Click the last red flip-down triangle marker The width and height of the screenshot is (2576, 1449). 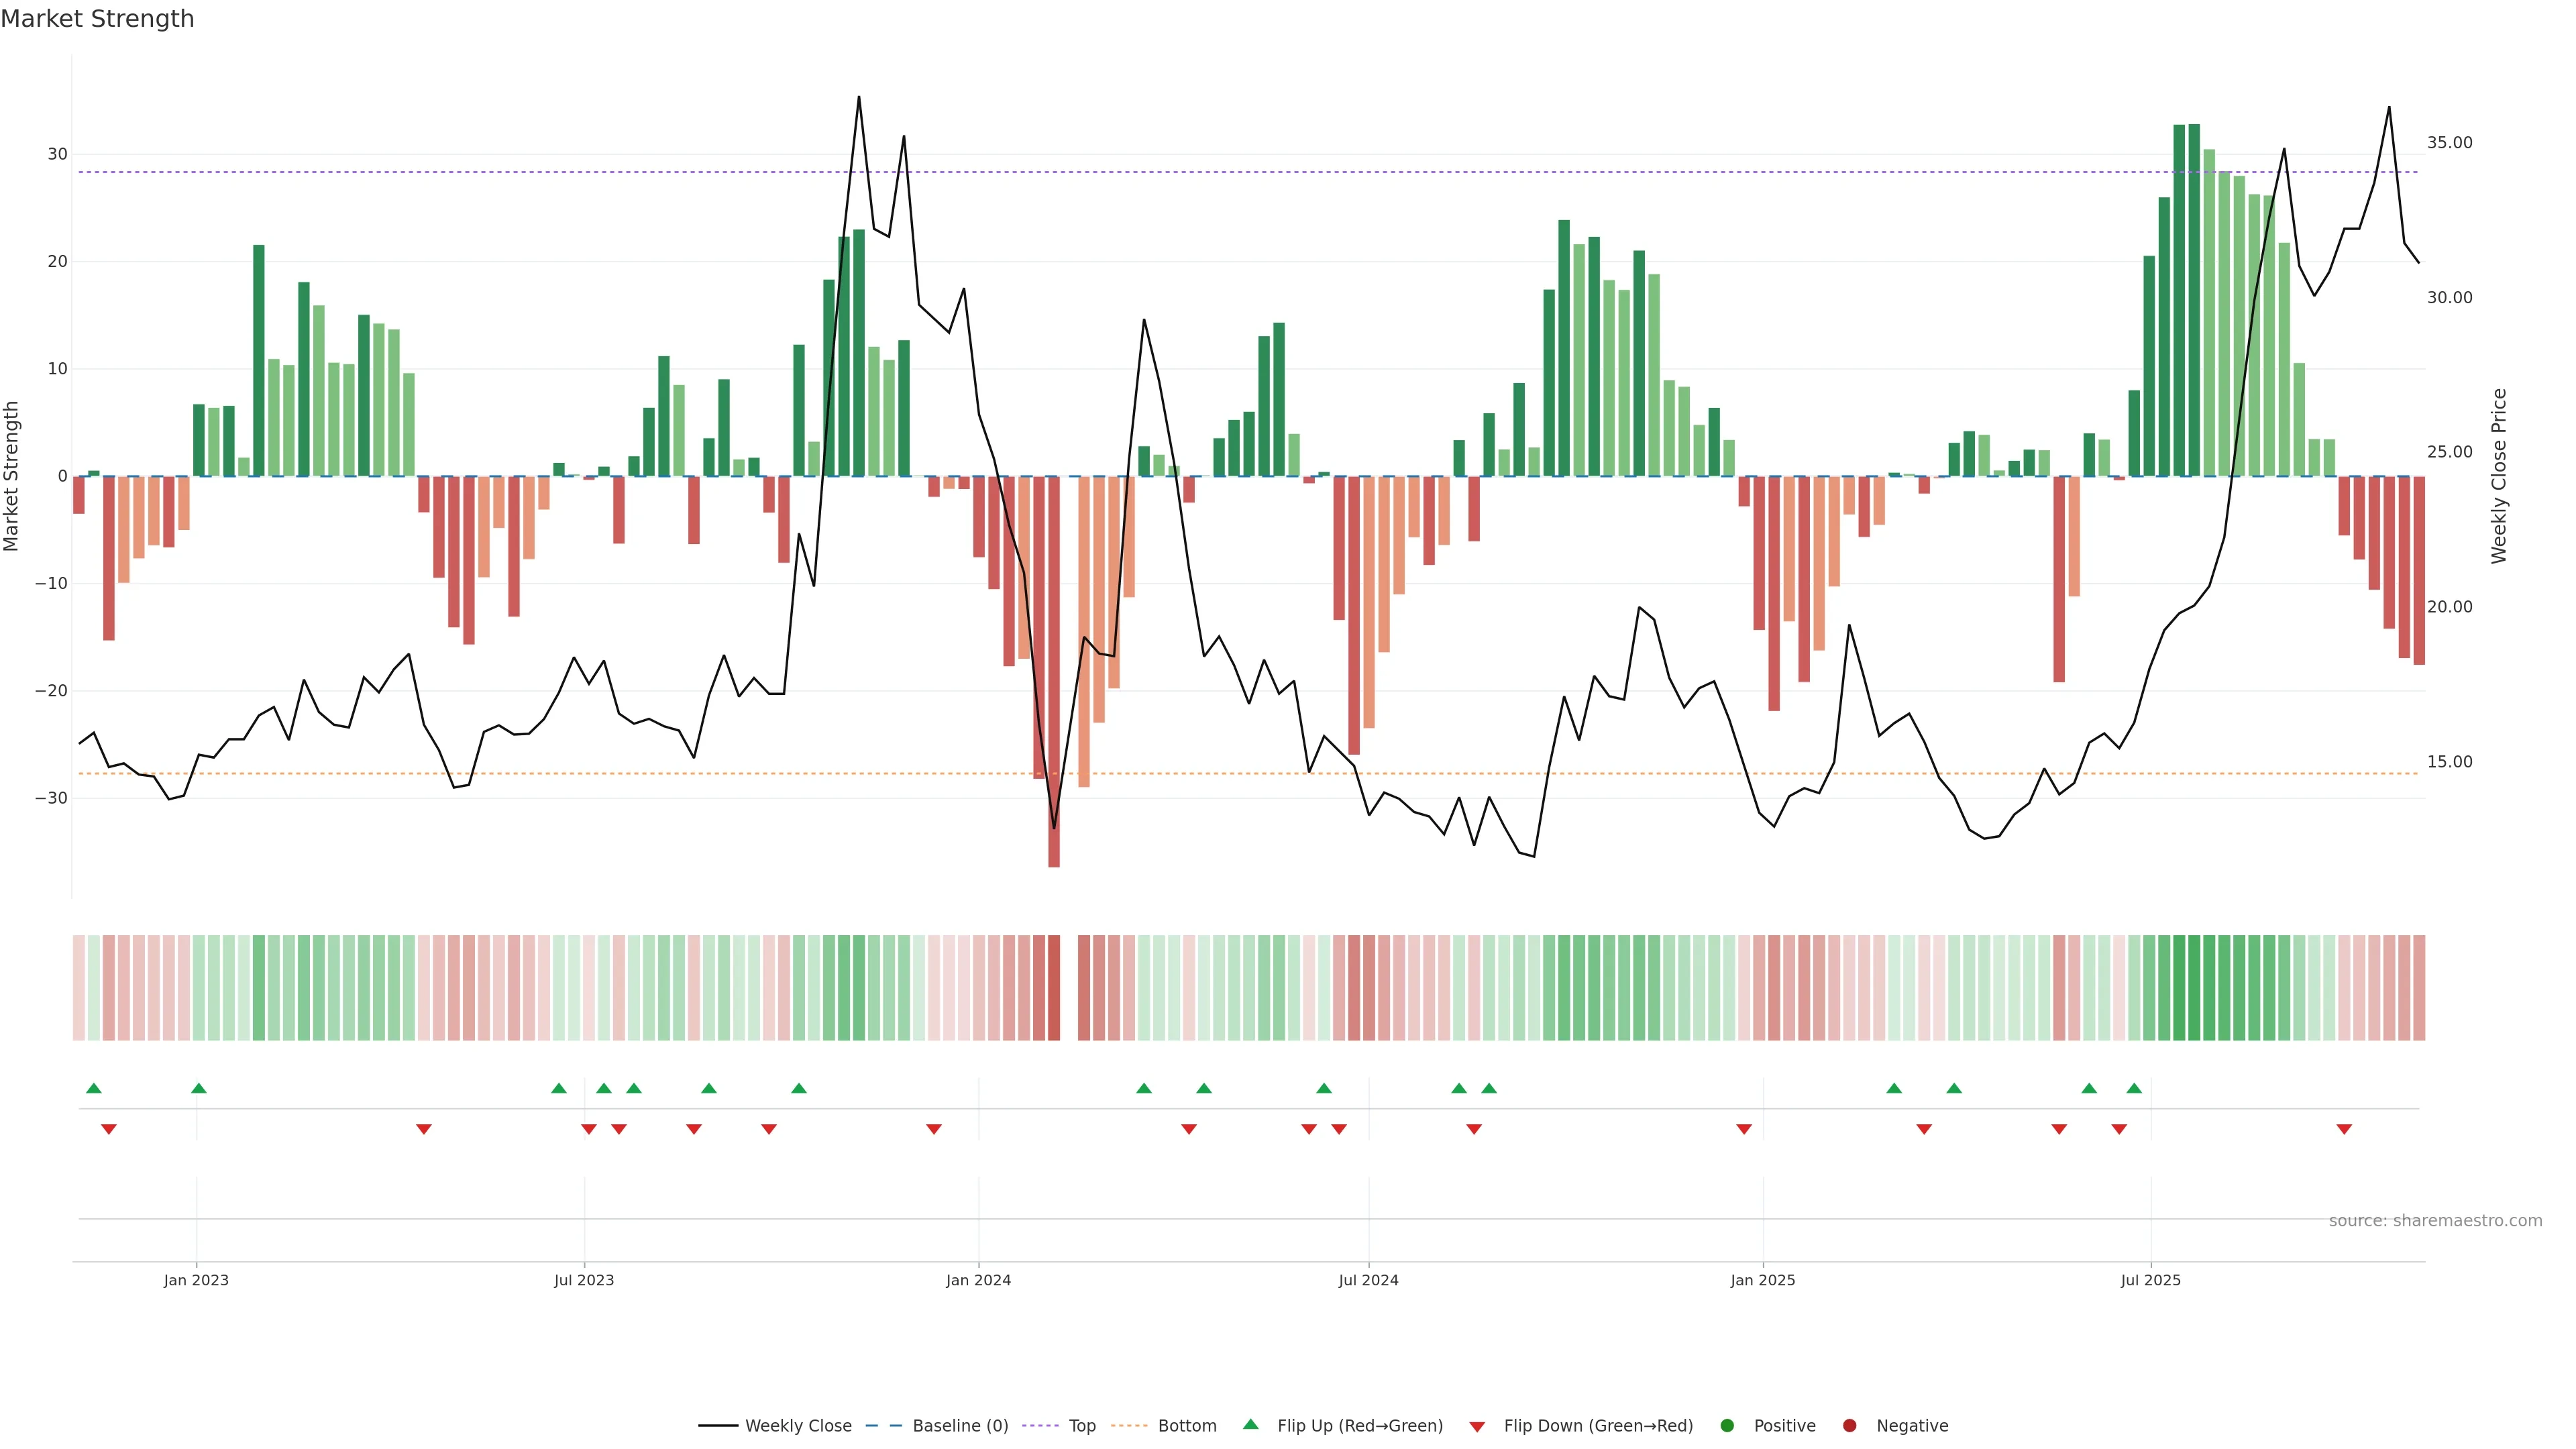point(2344,1129)
